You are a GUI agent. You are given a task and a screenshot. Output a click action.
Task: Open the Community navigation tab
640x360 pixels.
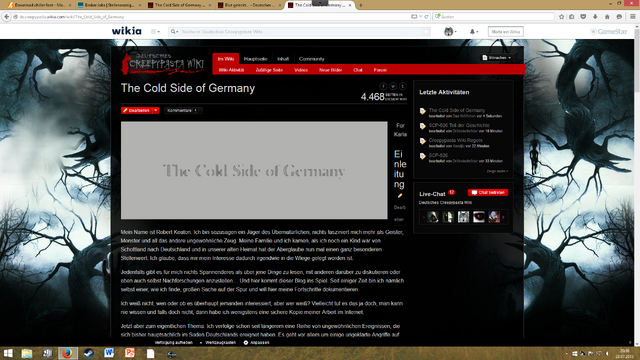[311, 59]
